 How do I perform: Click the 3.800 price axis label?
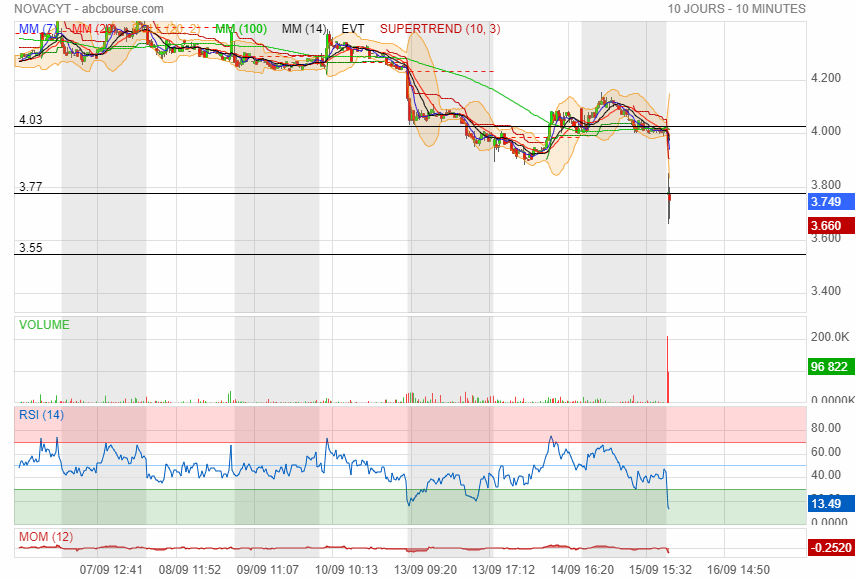point(826,185)
